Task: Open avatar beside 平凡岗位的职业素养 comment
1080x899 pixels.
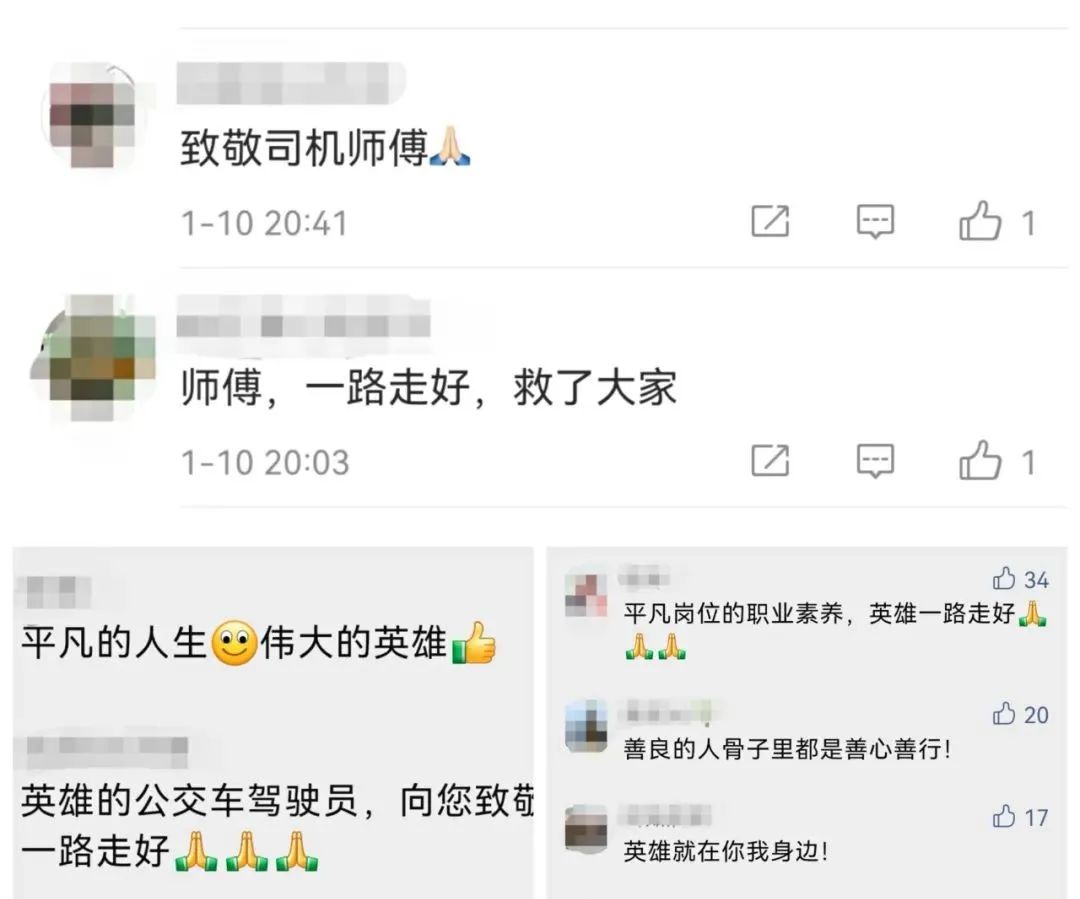Action: pyautogui.click(x=586, y=594)
